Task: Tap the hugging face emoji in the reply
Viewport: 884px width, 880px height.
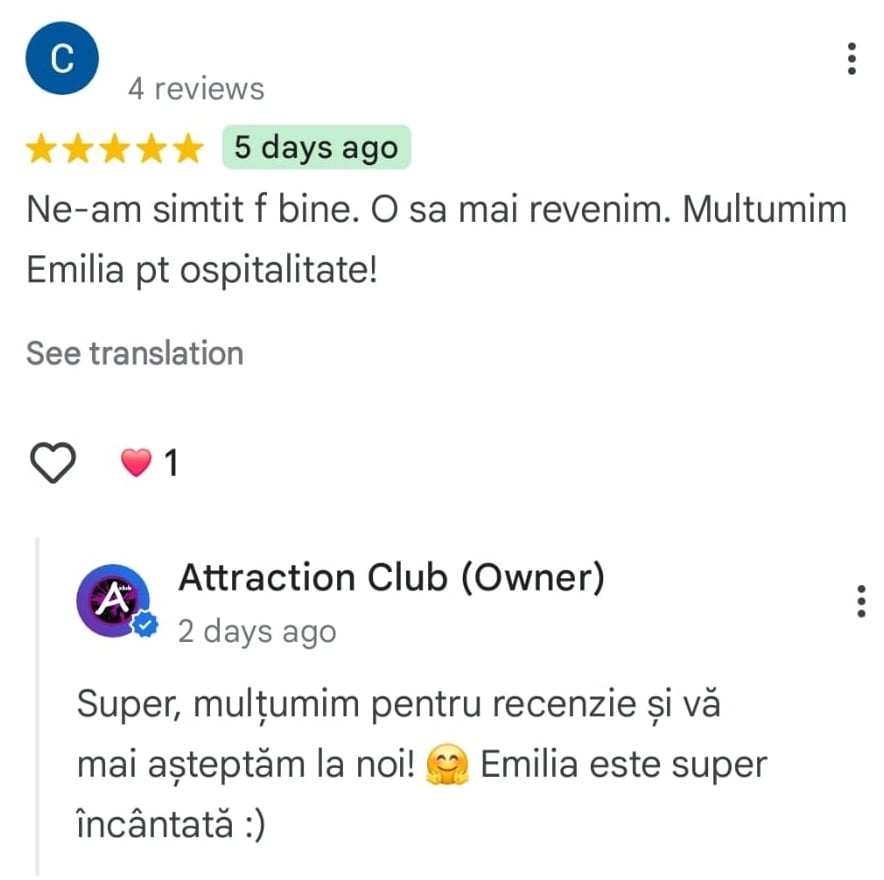Action: click(x=447, y=765)
